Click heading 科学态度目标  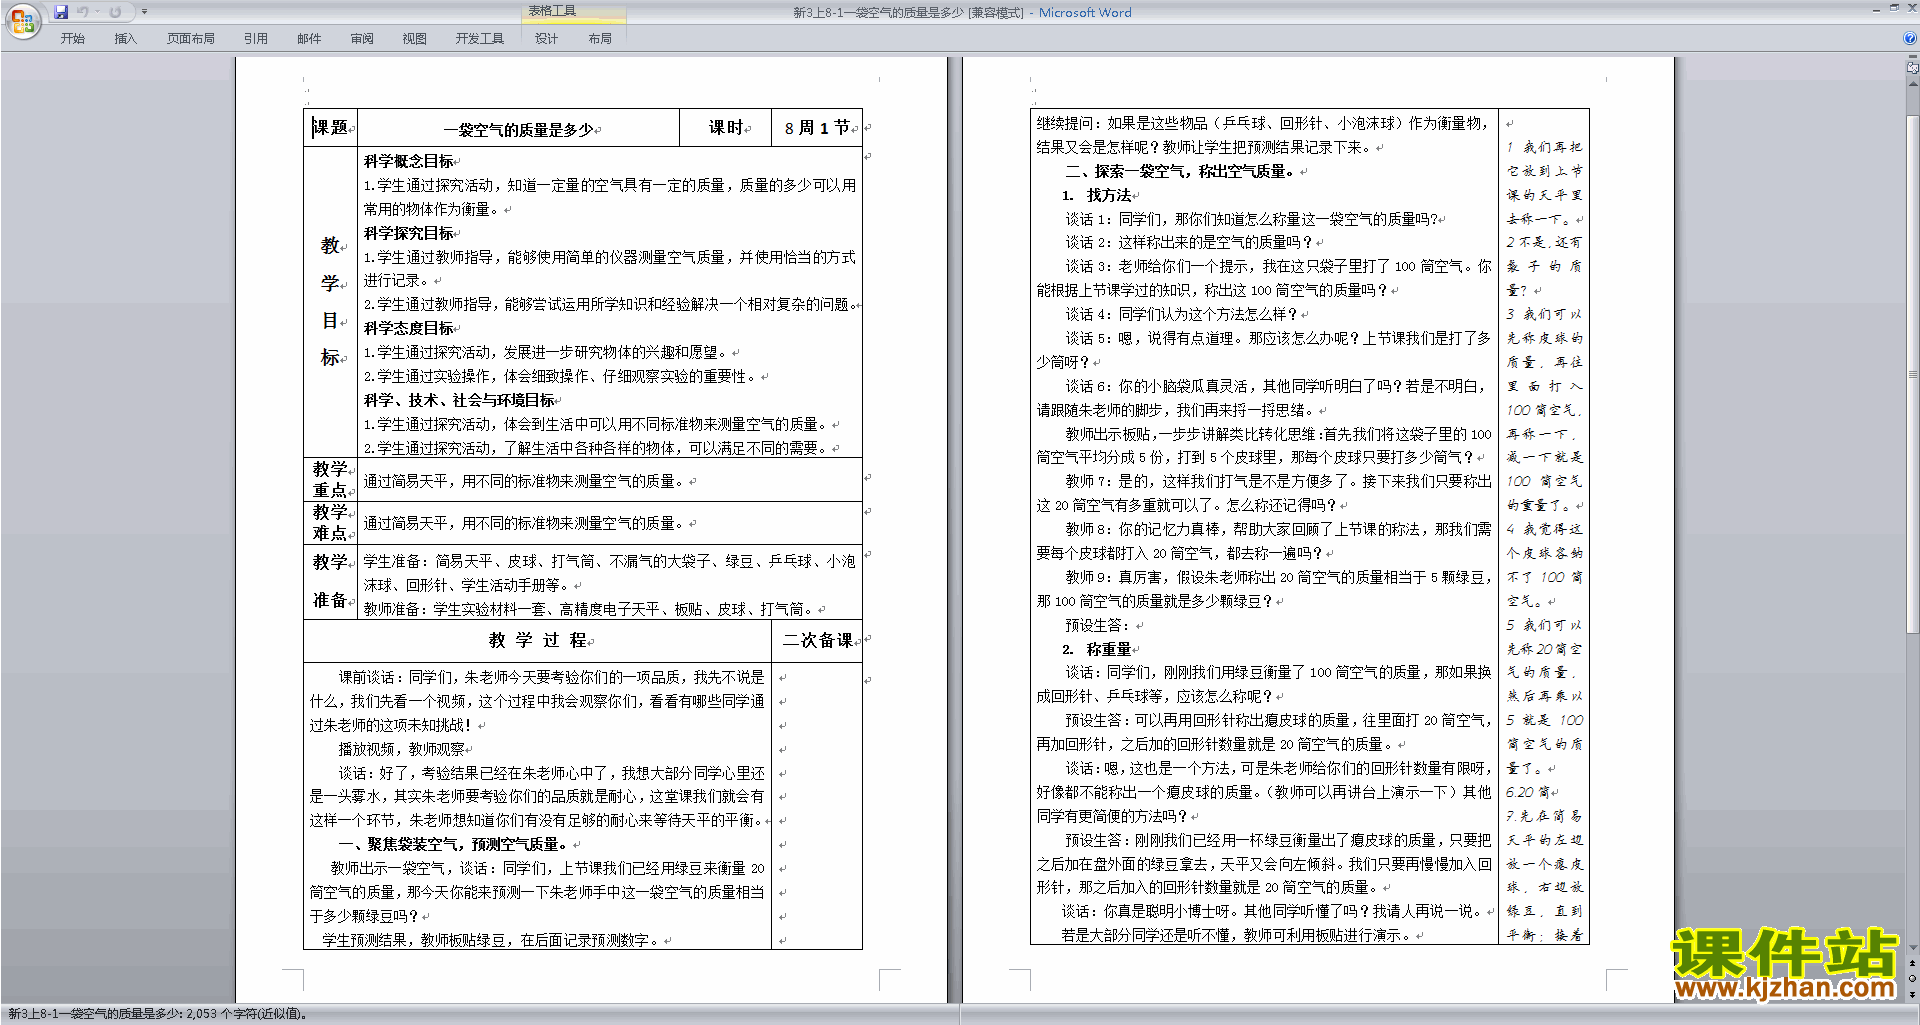click(x=408, y=328)
